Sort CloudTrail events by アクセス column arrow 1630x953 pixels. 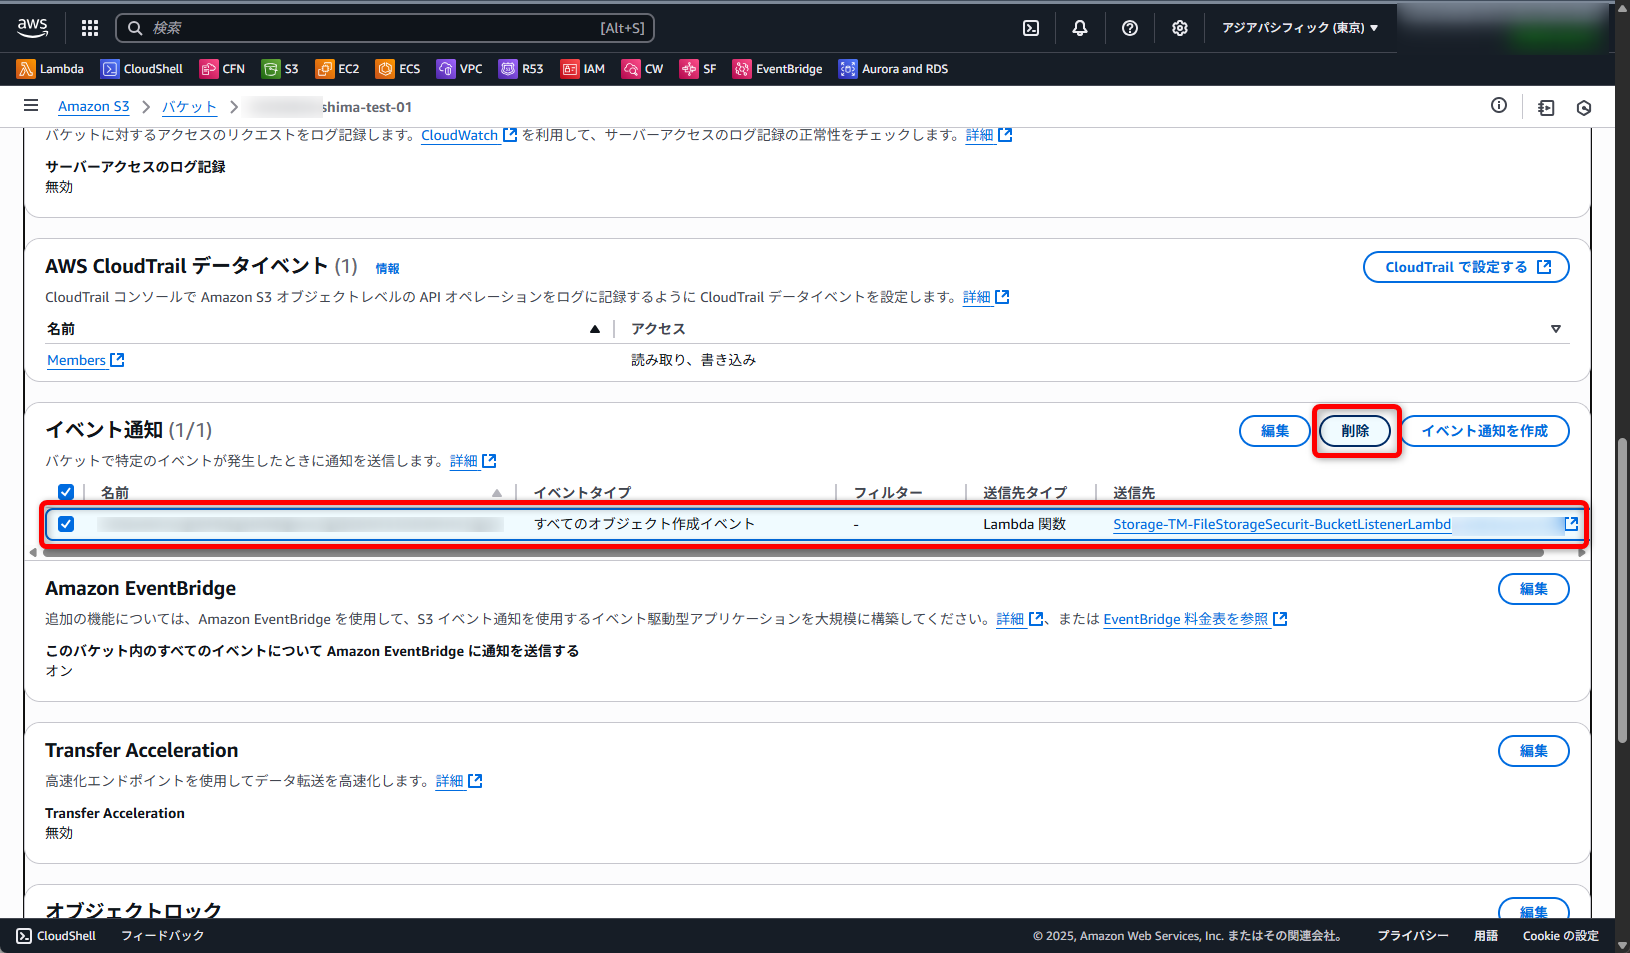point(1556,329)
